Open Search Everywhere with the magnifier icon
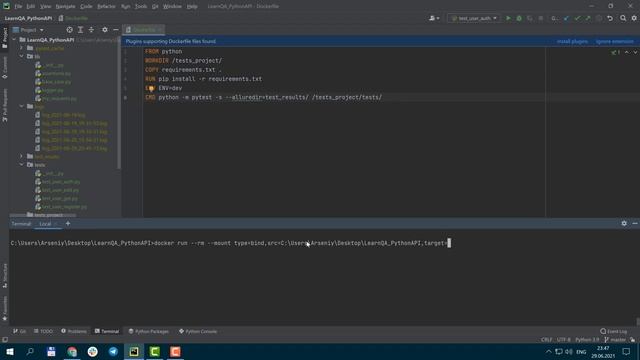This screenshot has height=360, width=640. (x=623, y=18)
